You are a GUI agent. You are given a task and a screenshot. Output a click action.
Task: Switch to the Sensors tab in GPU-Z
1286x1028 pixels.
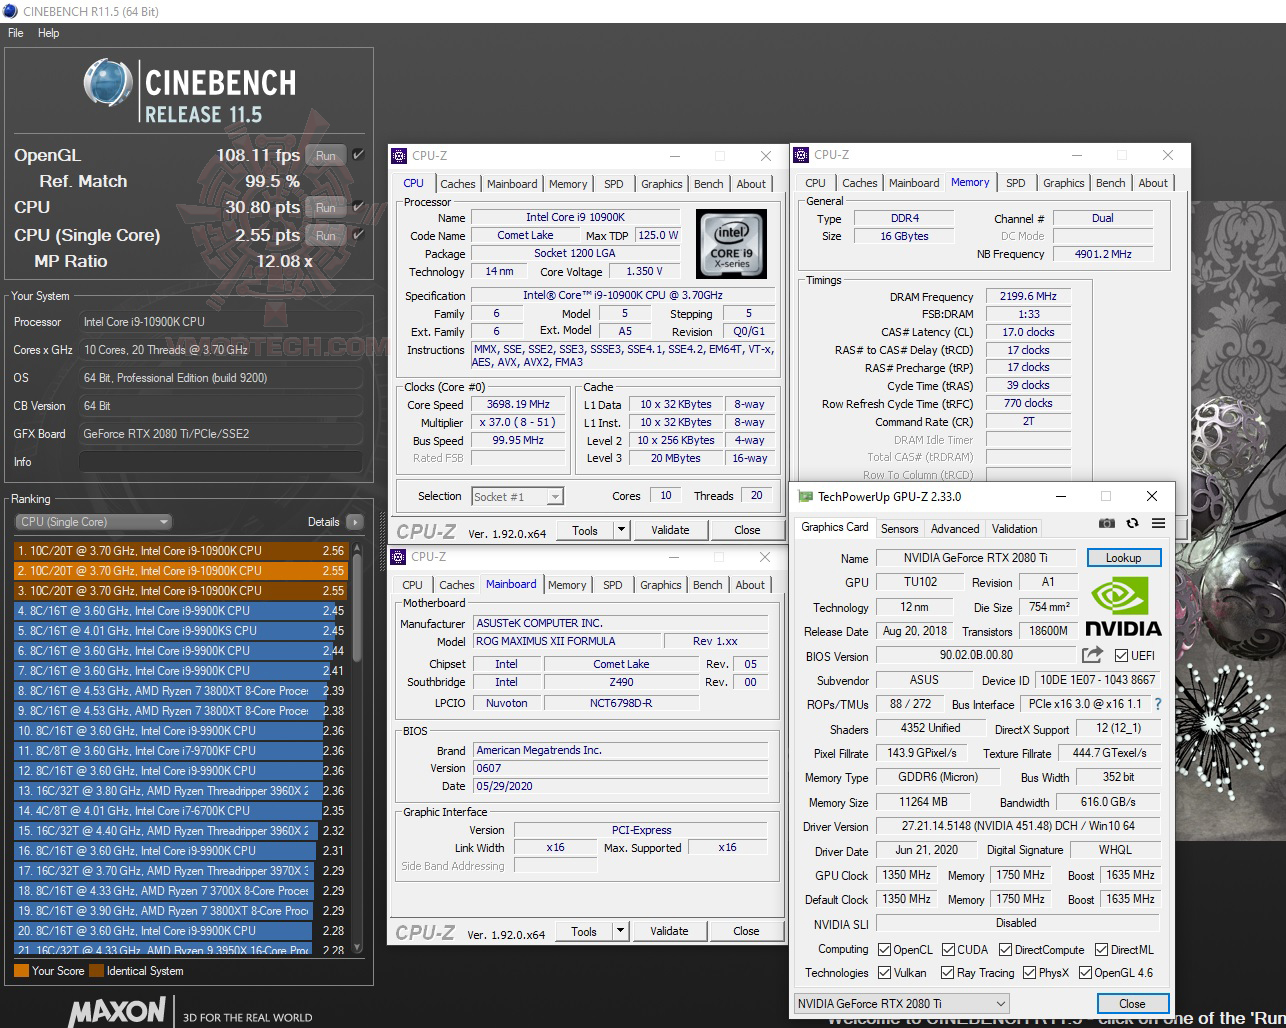tap(899, 528)
